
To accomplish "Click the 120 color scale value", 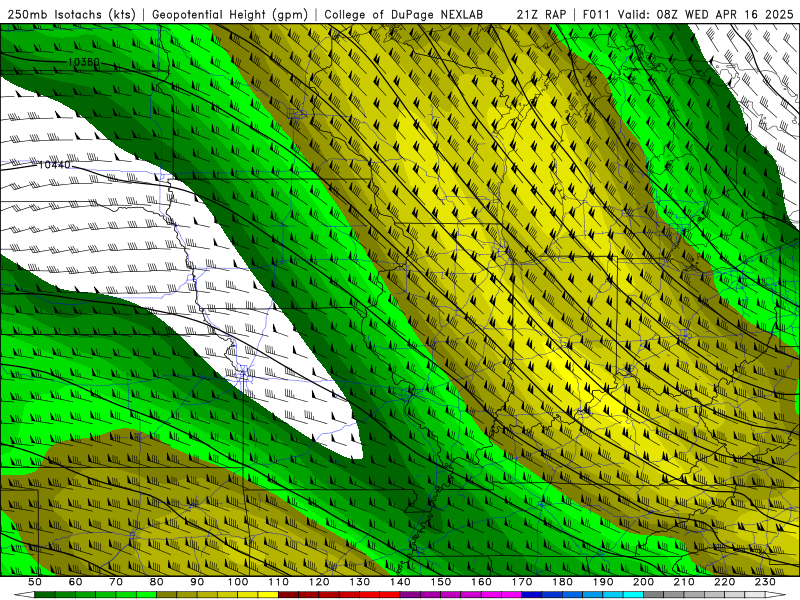I will point(319,582).
